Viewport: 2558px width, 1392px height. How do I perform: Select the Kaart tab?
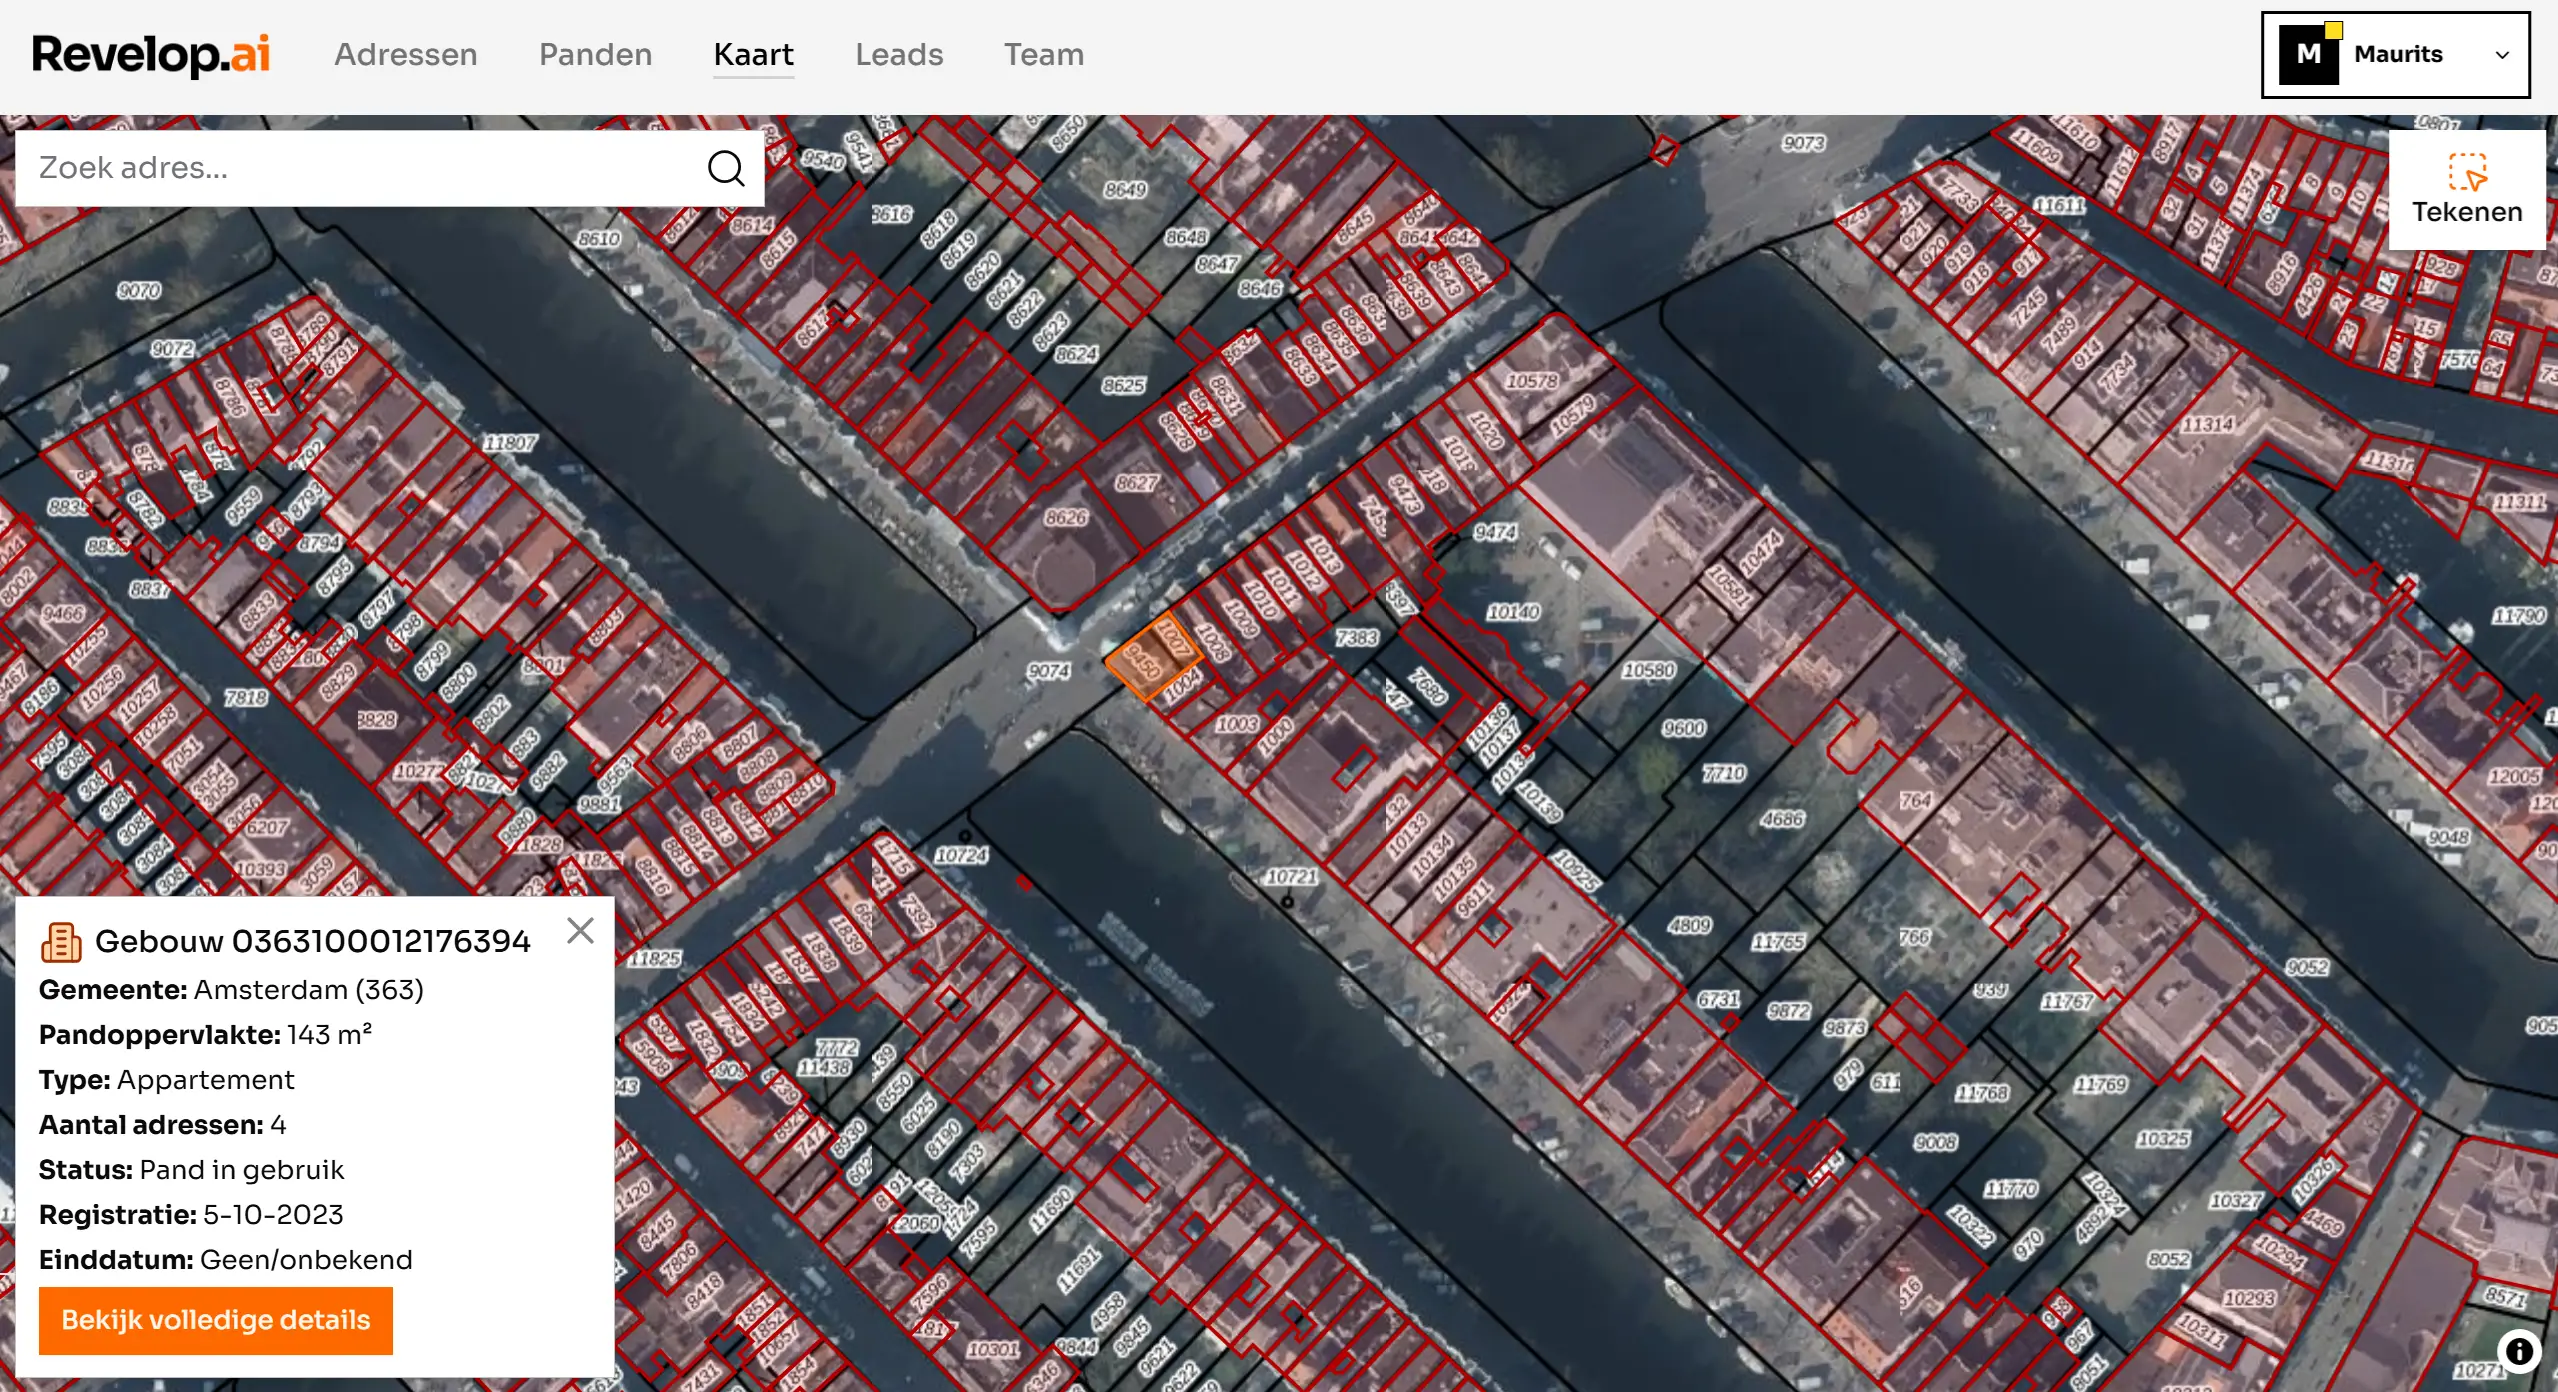pyautogui.click(x=753, y=54)
